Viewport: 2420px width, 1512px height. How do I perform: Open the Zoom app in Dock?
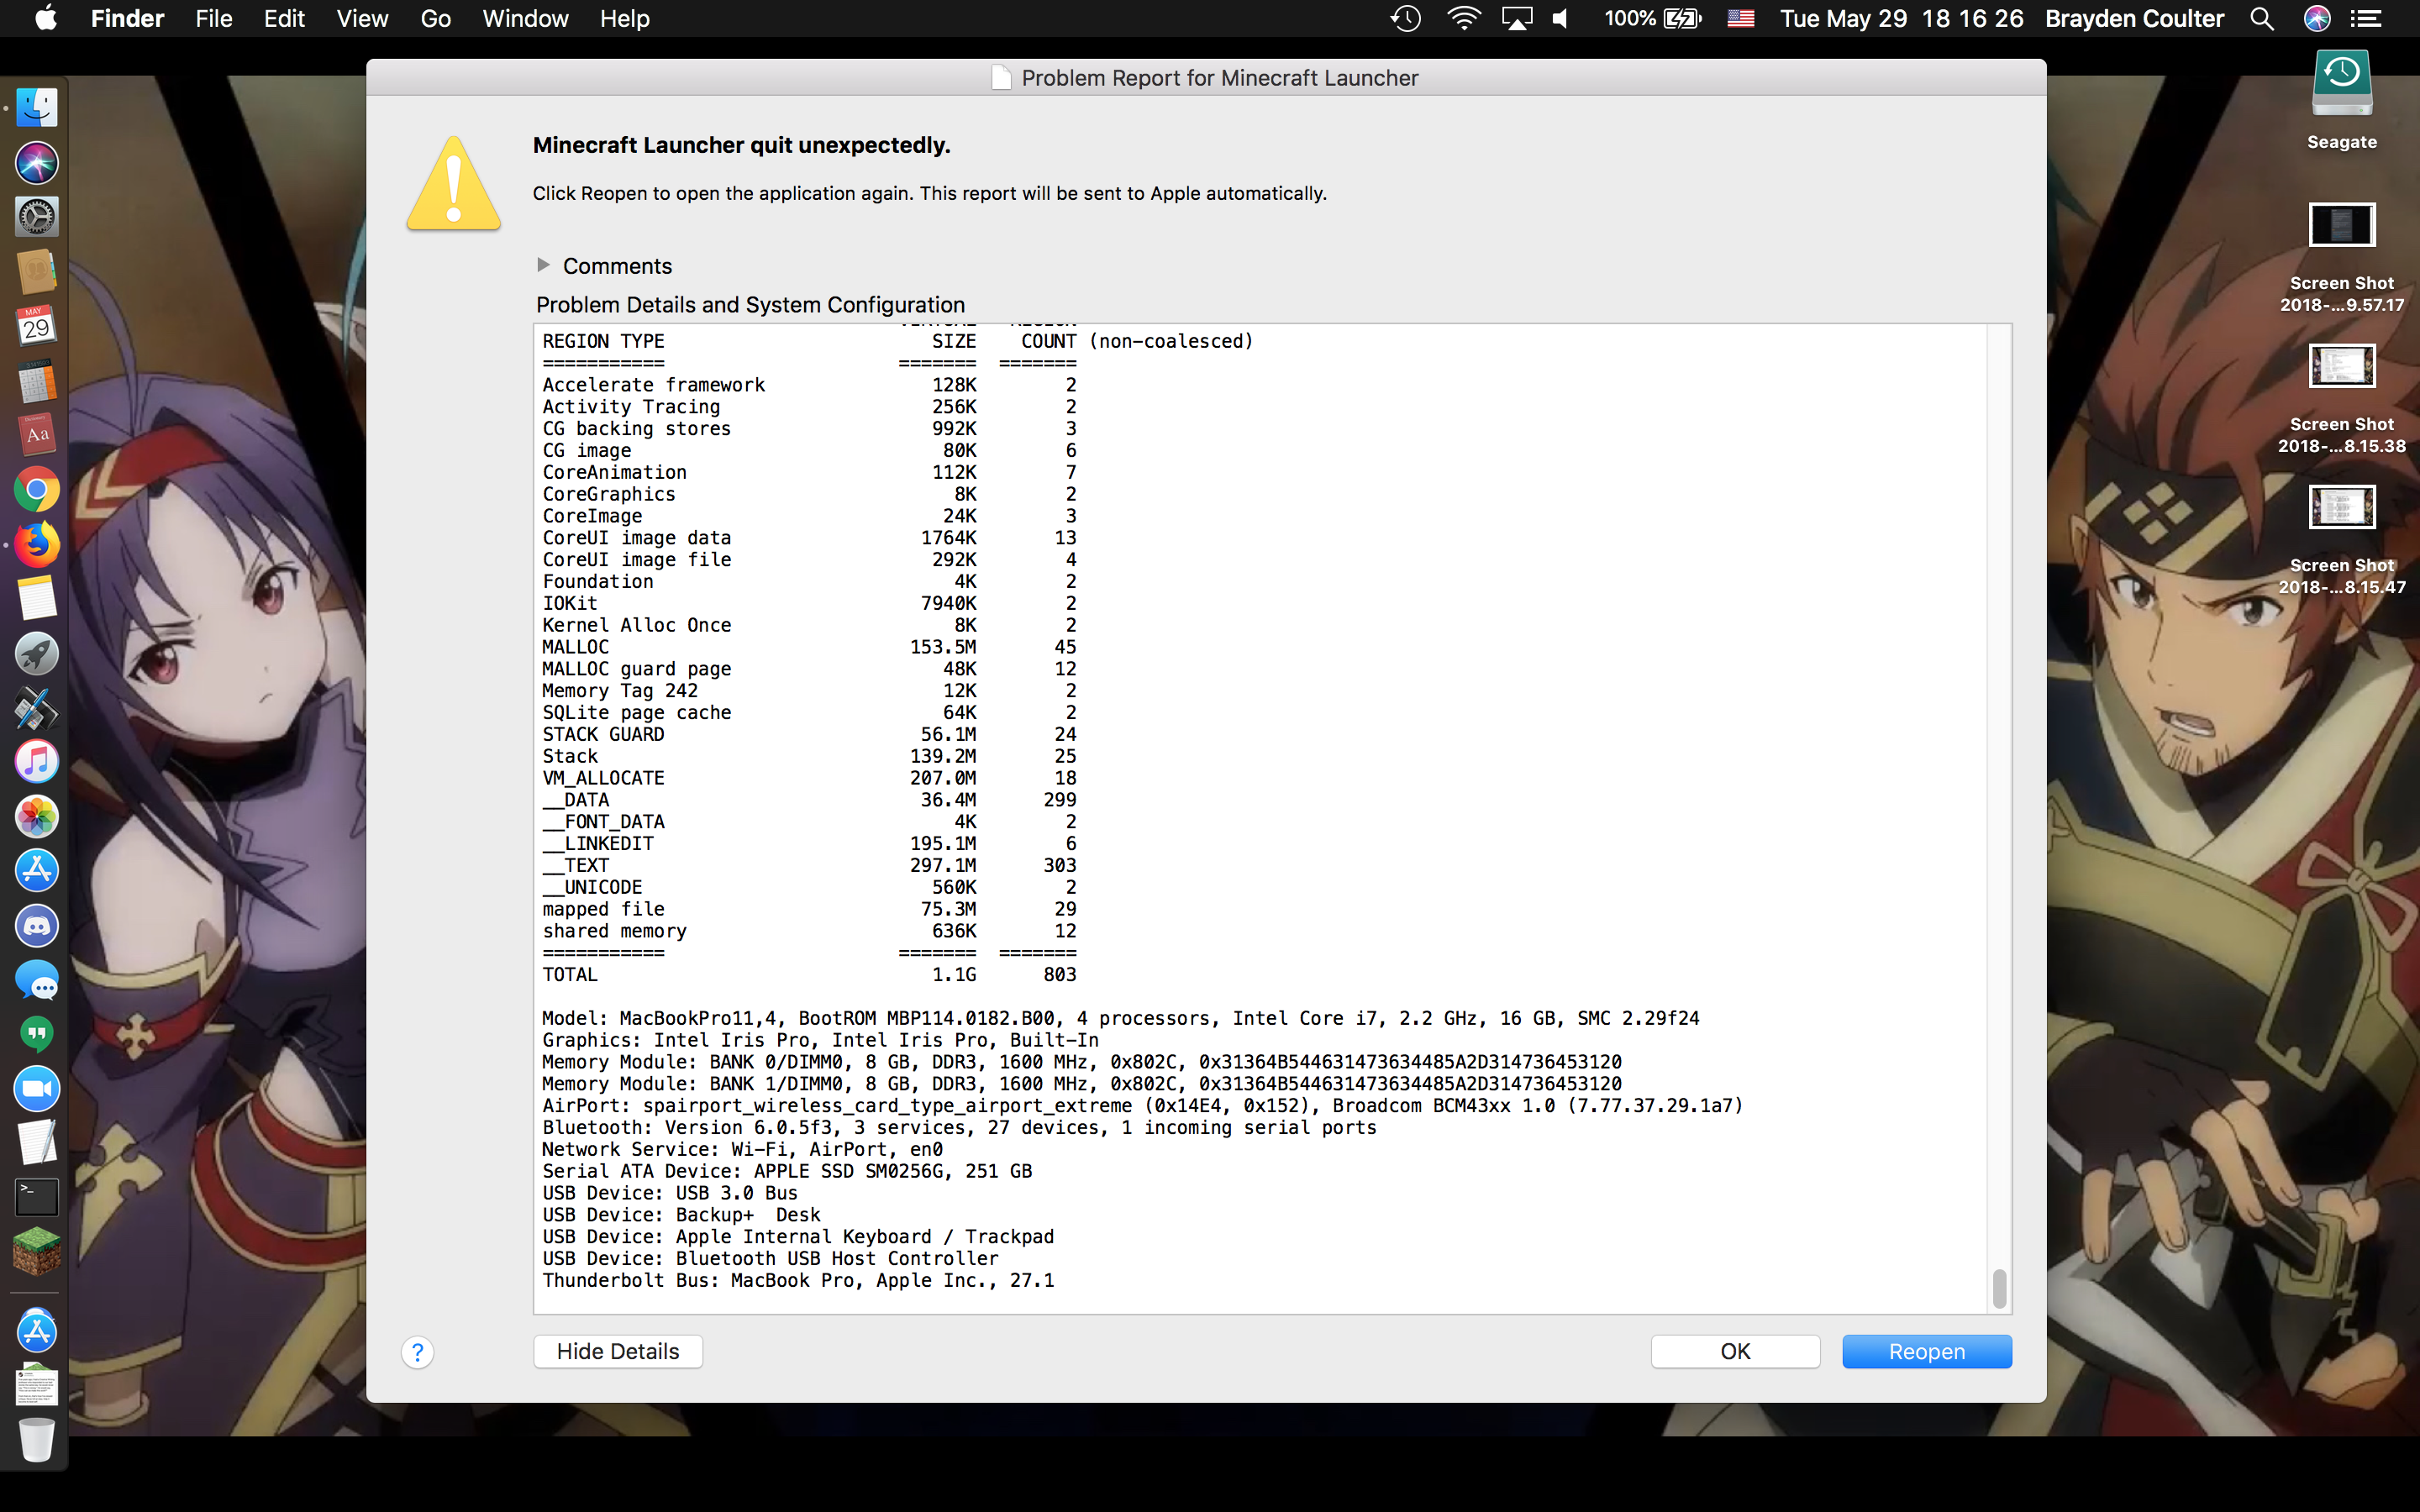tap(37, 1088)
